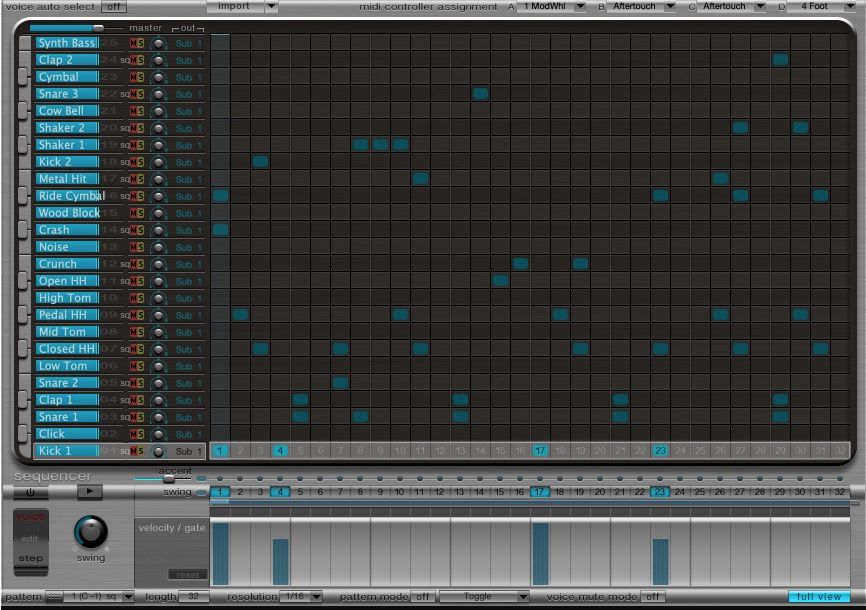Select the Ride Cymbal voice name
Screen dimensions: 866x610
tap(68, 196)
